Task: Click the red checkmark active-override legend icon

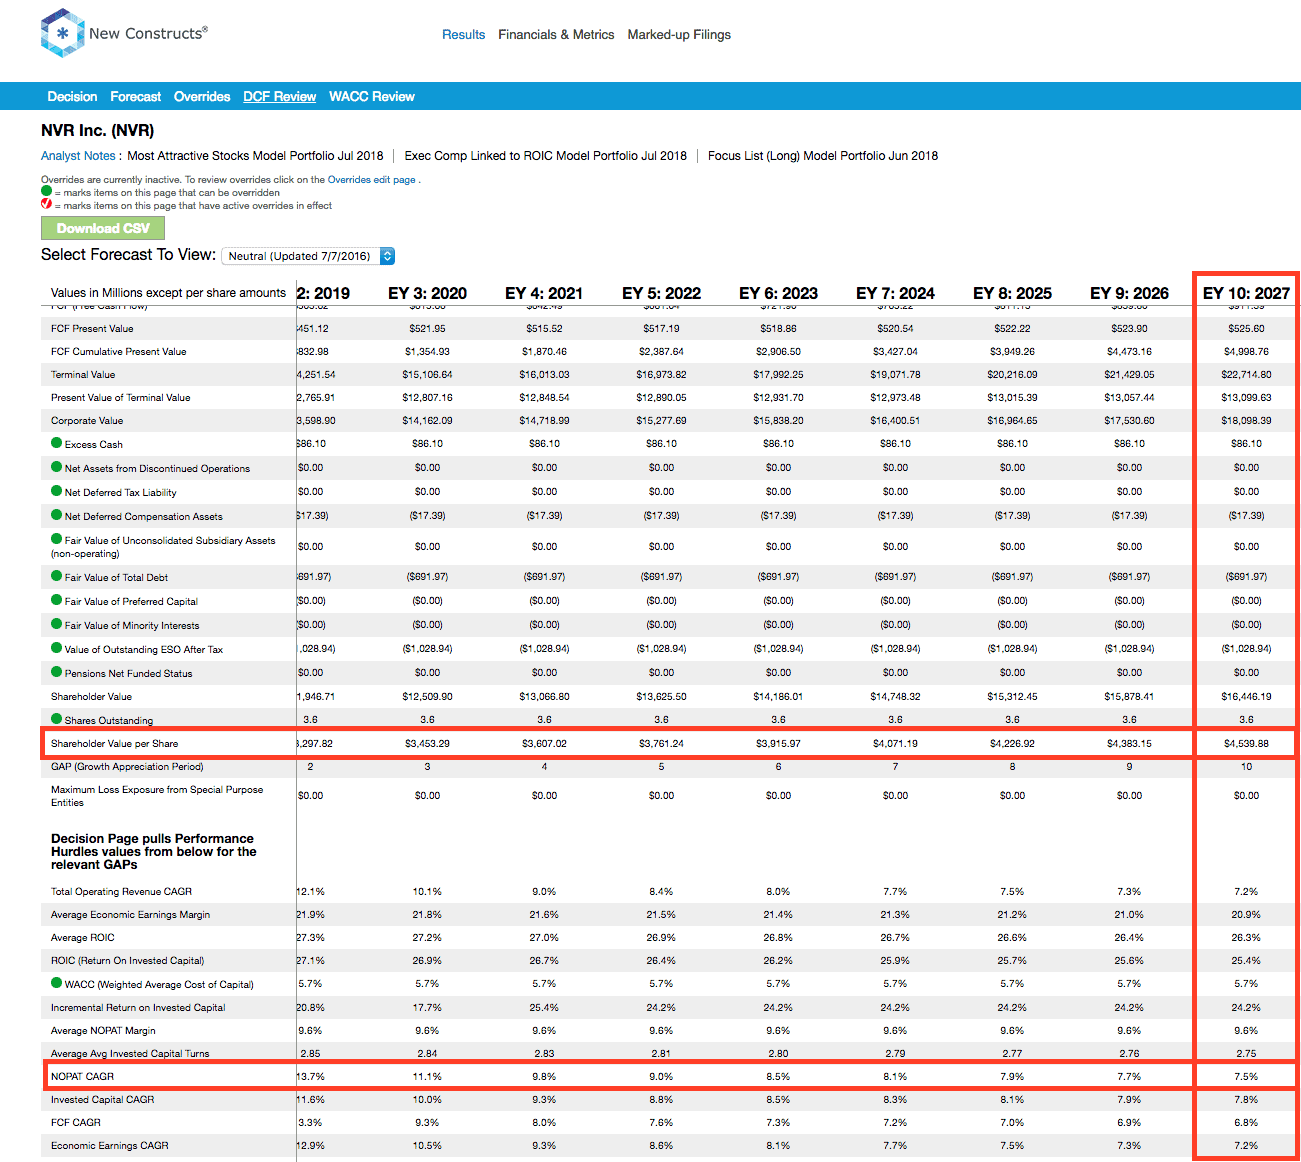Action: [x=46, y=204]
